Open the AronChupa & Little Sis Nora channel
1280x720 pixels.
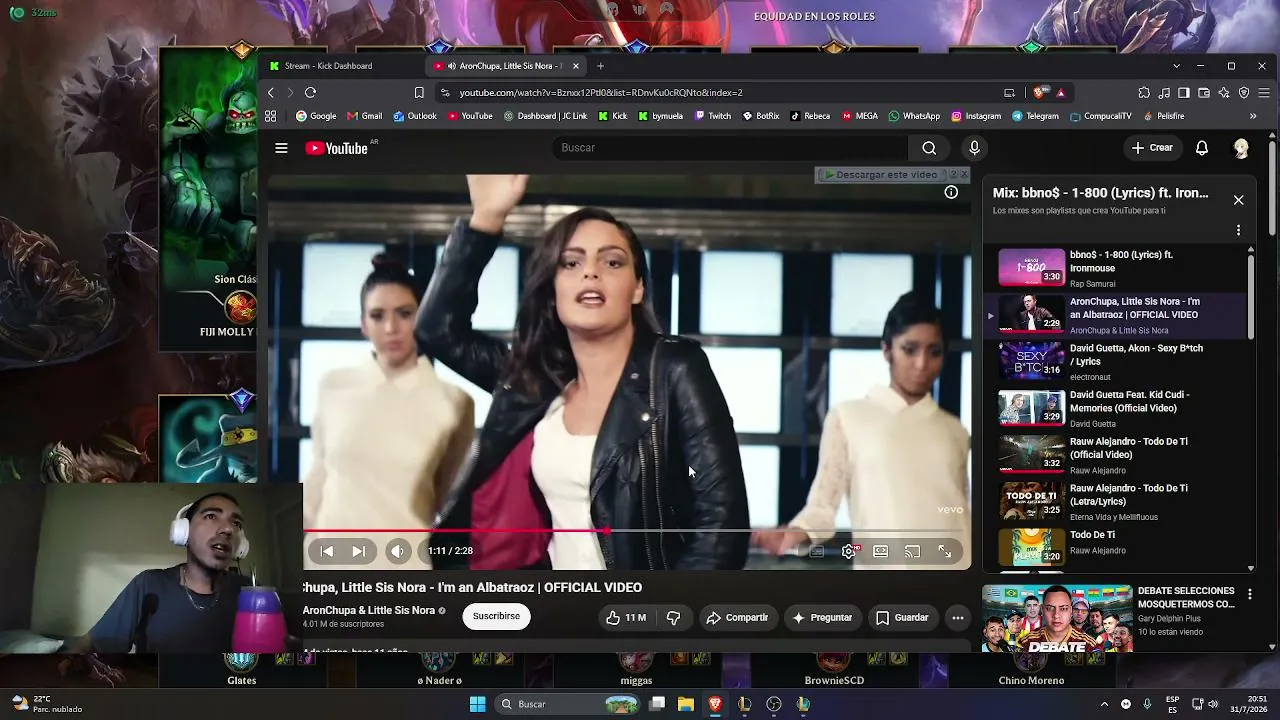tap(369, 610)
